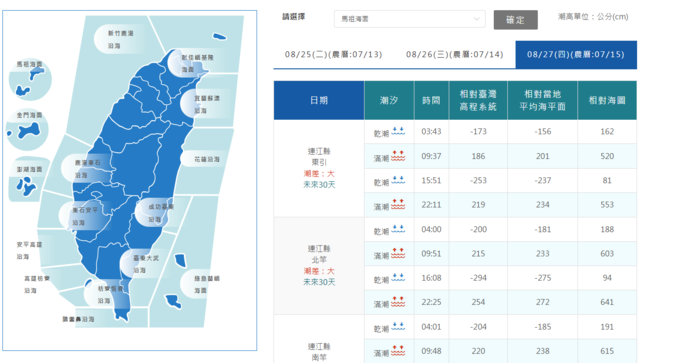Click the 確定 confirm button
This screenshot has width=700, height=363.
(516, 20)
